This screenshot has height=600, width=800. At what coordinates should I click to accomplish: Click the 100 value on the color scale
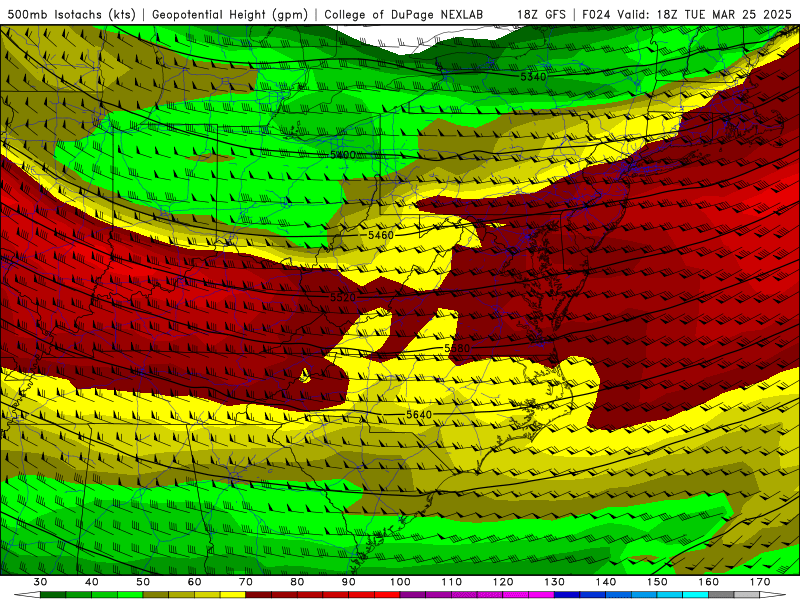[400, 582]
